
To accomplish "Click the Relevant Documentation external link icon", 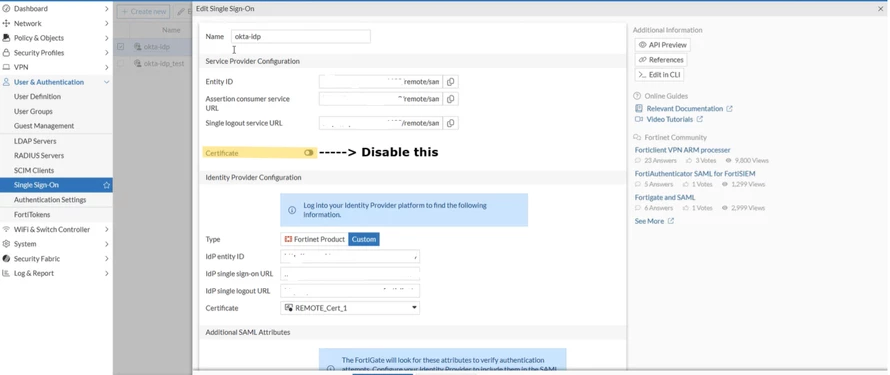I will (x=729, y=108).
